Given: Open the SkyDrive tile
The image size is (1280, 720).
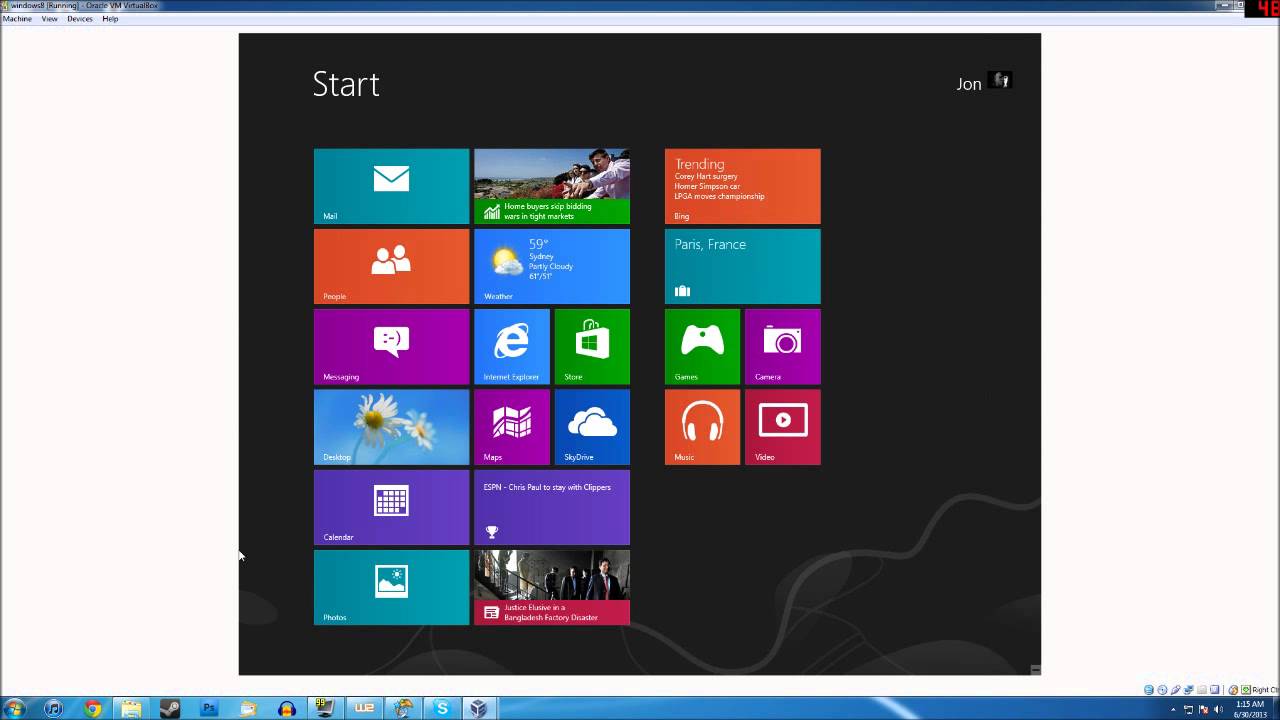Looking at the screenshot, I should pos(592,427).
